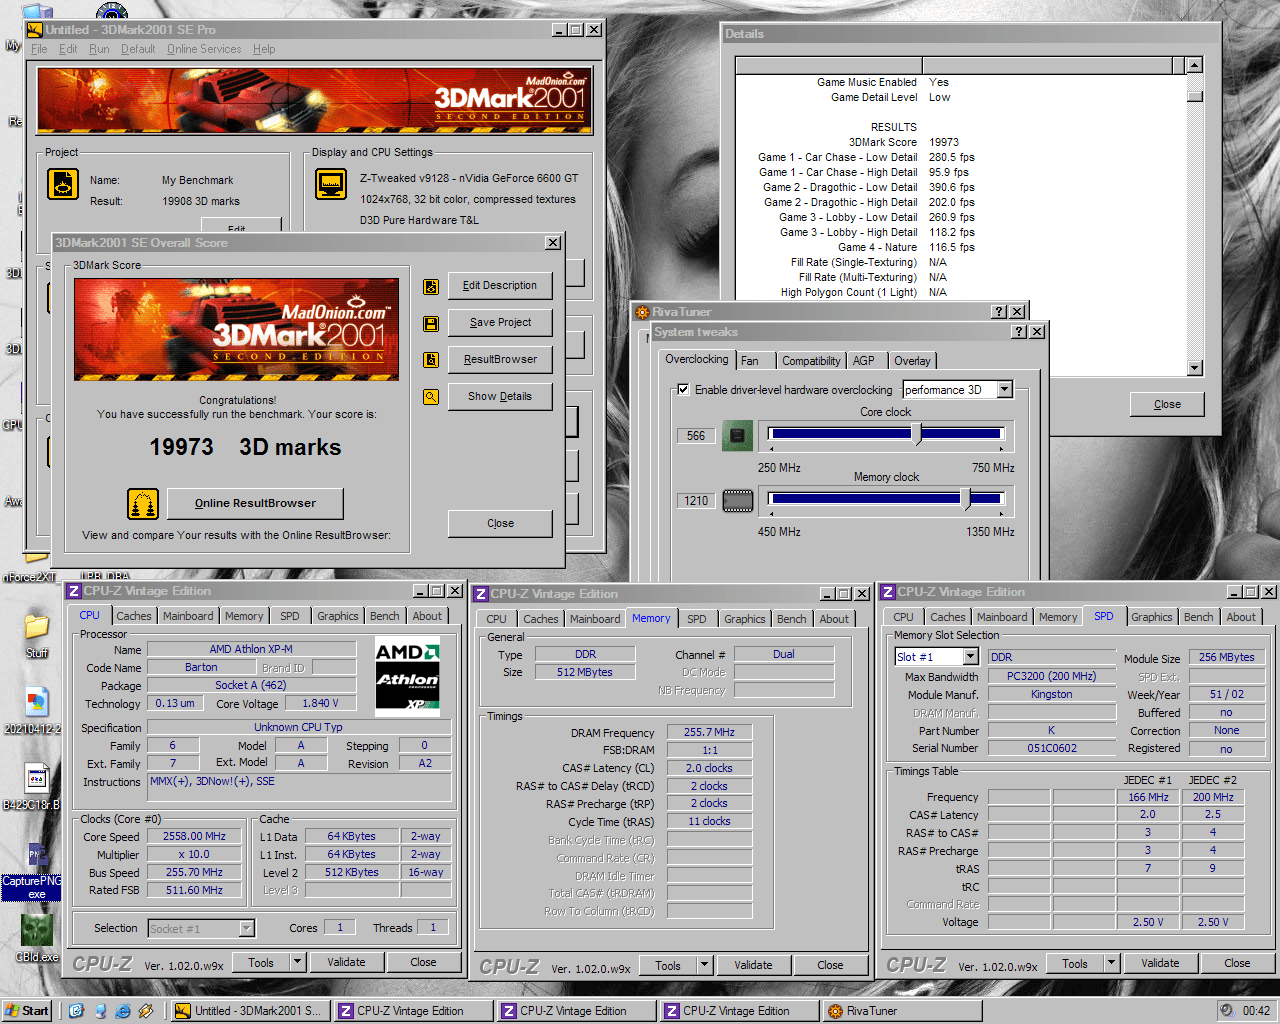Open Graphics tab in SPD CPU-Z window
Screen dimensions: 1280x1024
tap(1152, 617)
